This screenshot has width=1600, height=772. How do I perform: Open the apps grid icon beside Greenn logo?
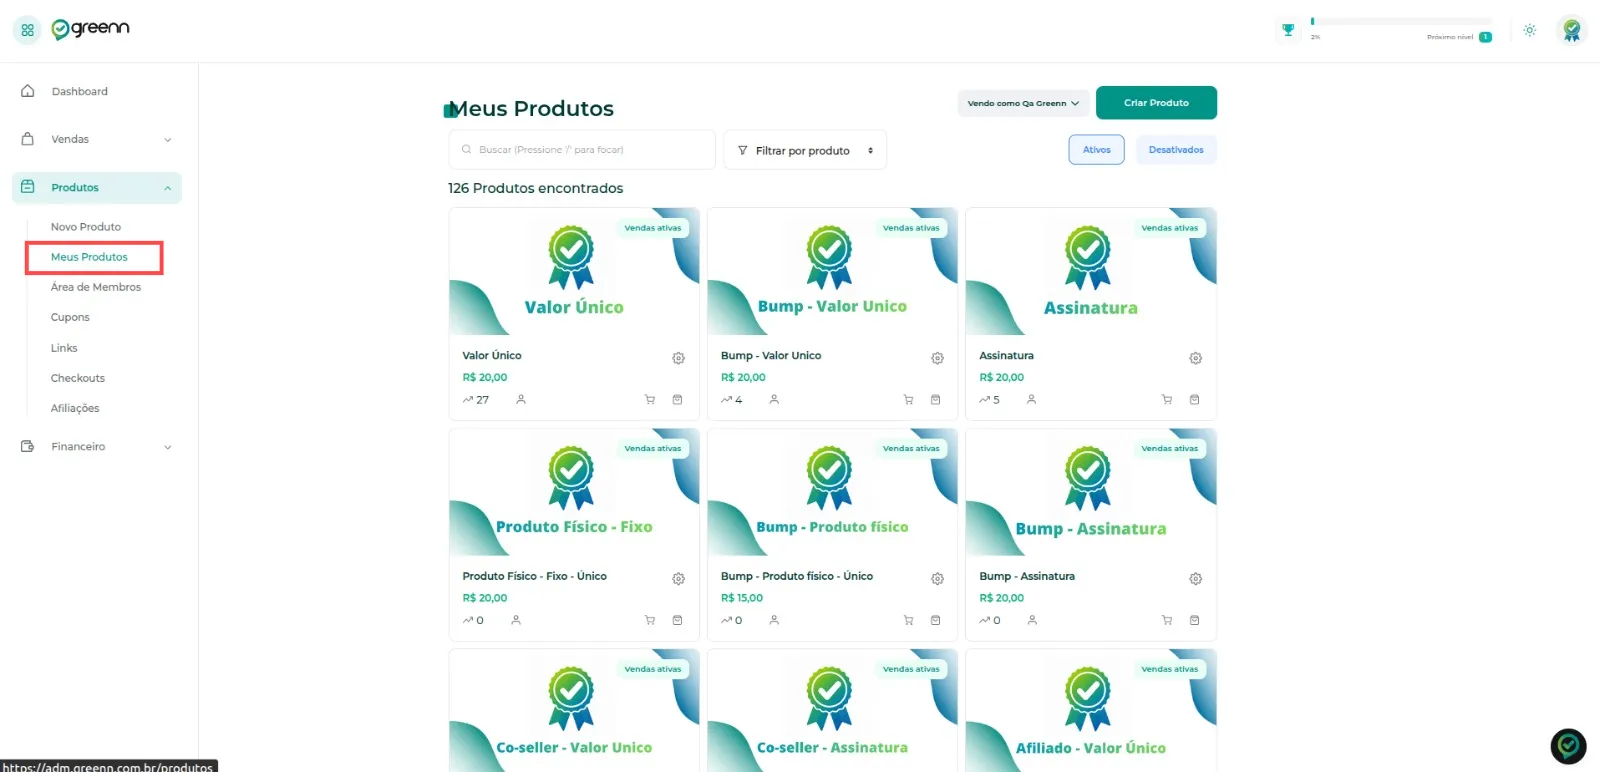(x=27, y=30)
